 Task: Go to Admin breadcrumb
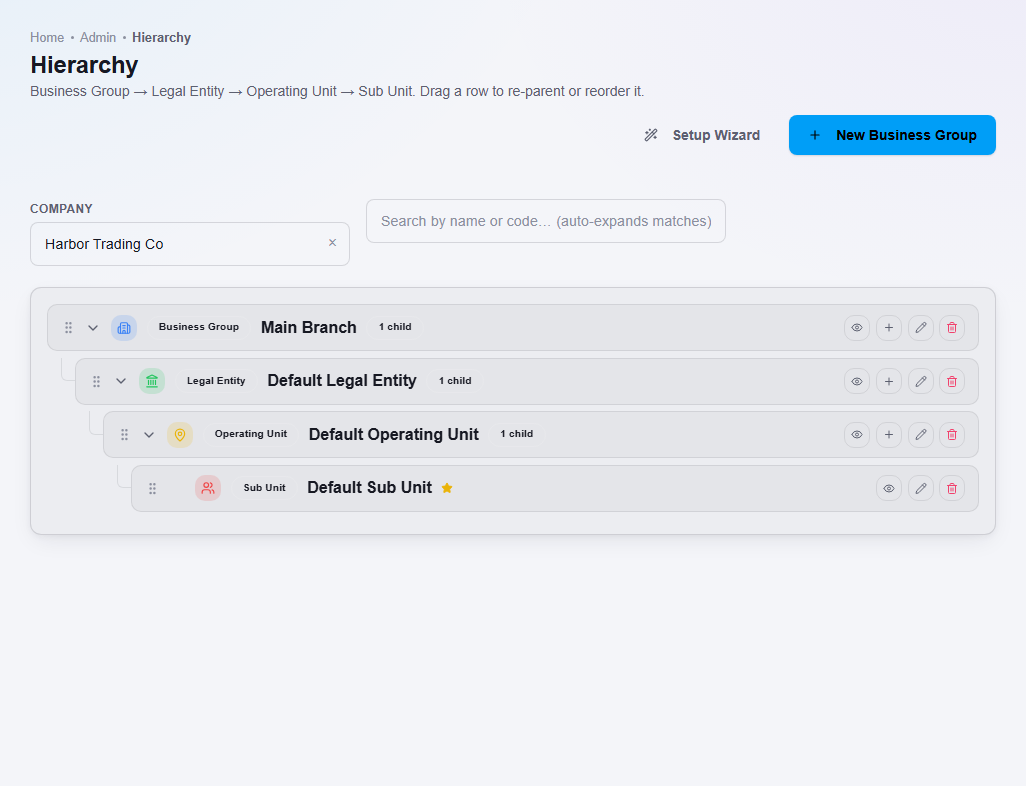[97, 37]
